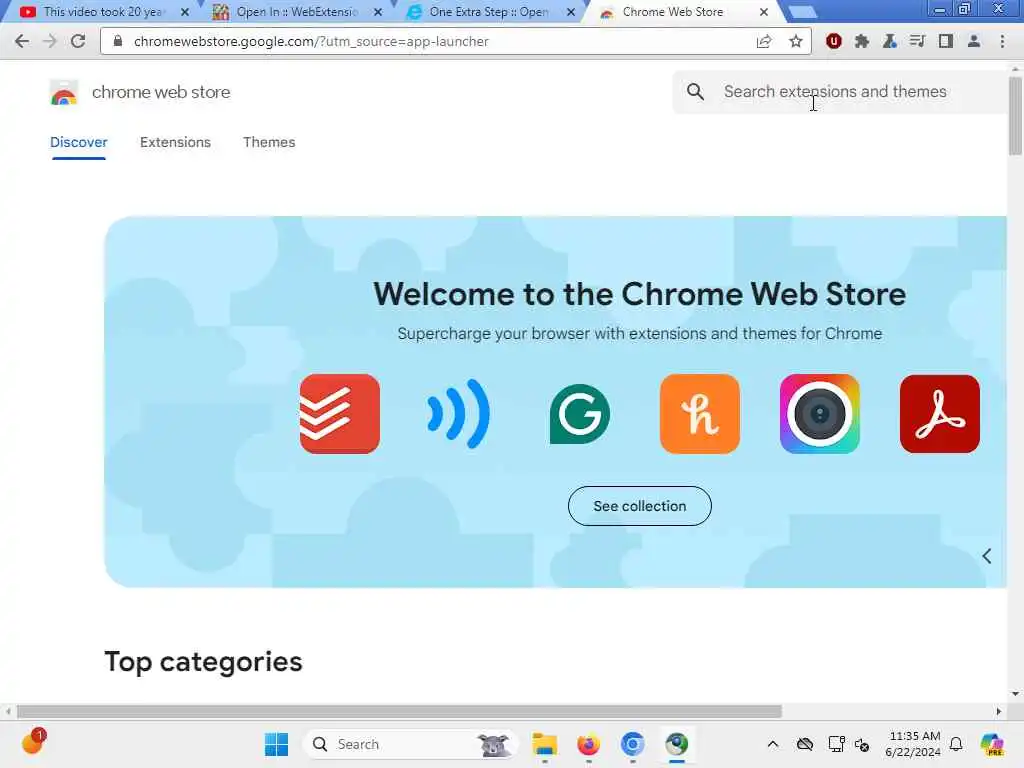This screenshot has width=1024, height=768.
Task: Click the address bar URL
Action: click(311, 41)
